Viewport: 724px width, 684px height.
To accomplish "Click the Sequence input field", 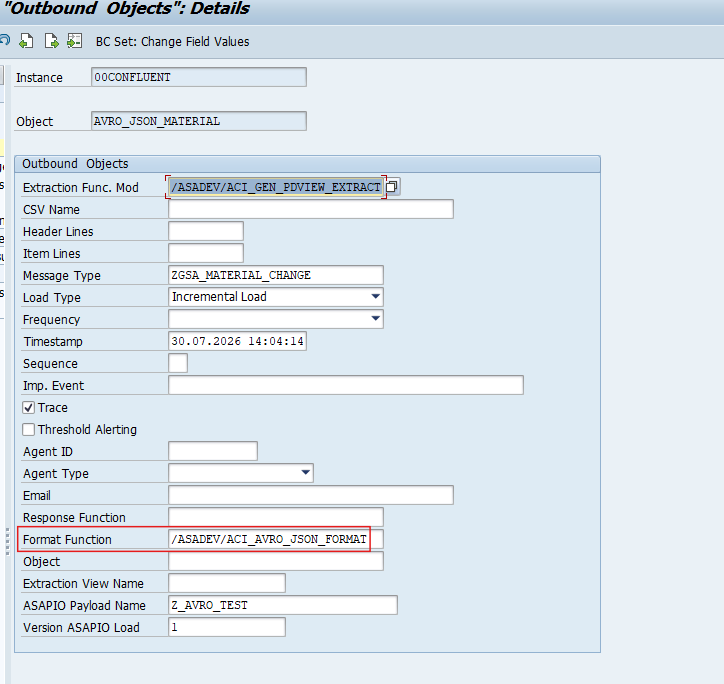I will 178,363.
